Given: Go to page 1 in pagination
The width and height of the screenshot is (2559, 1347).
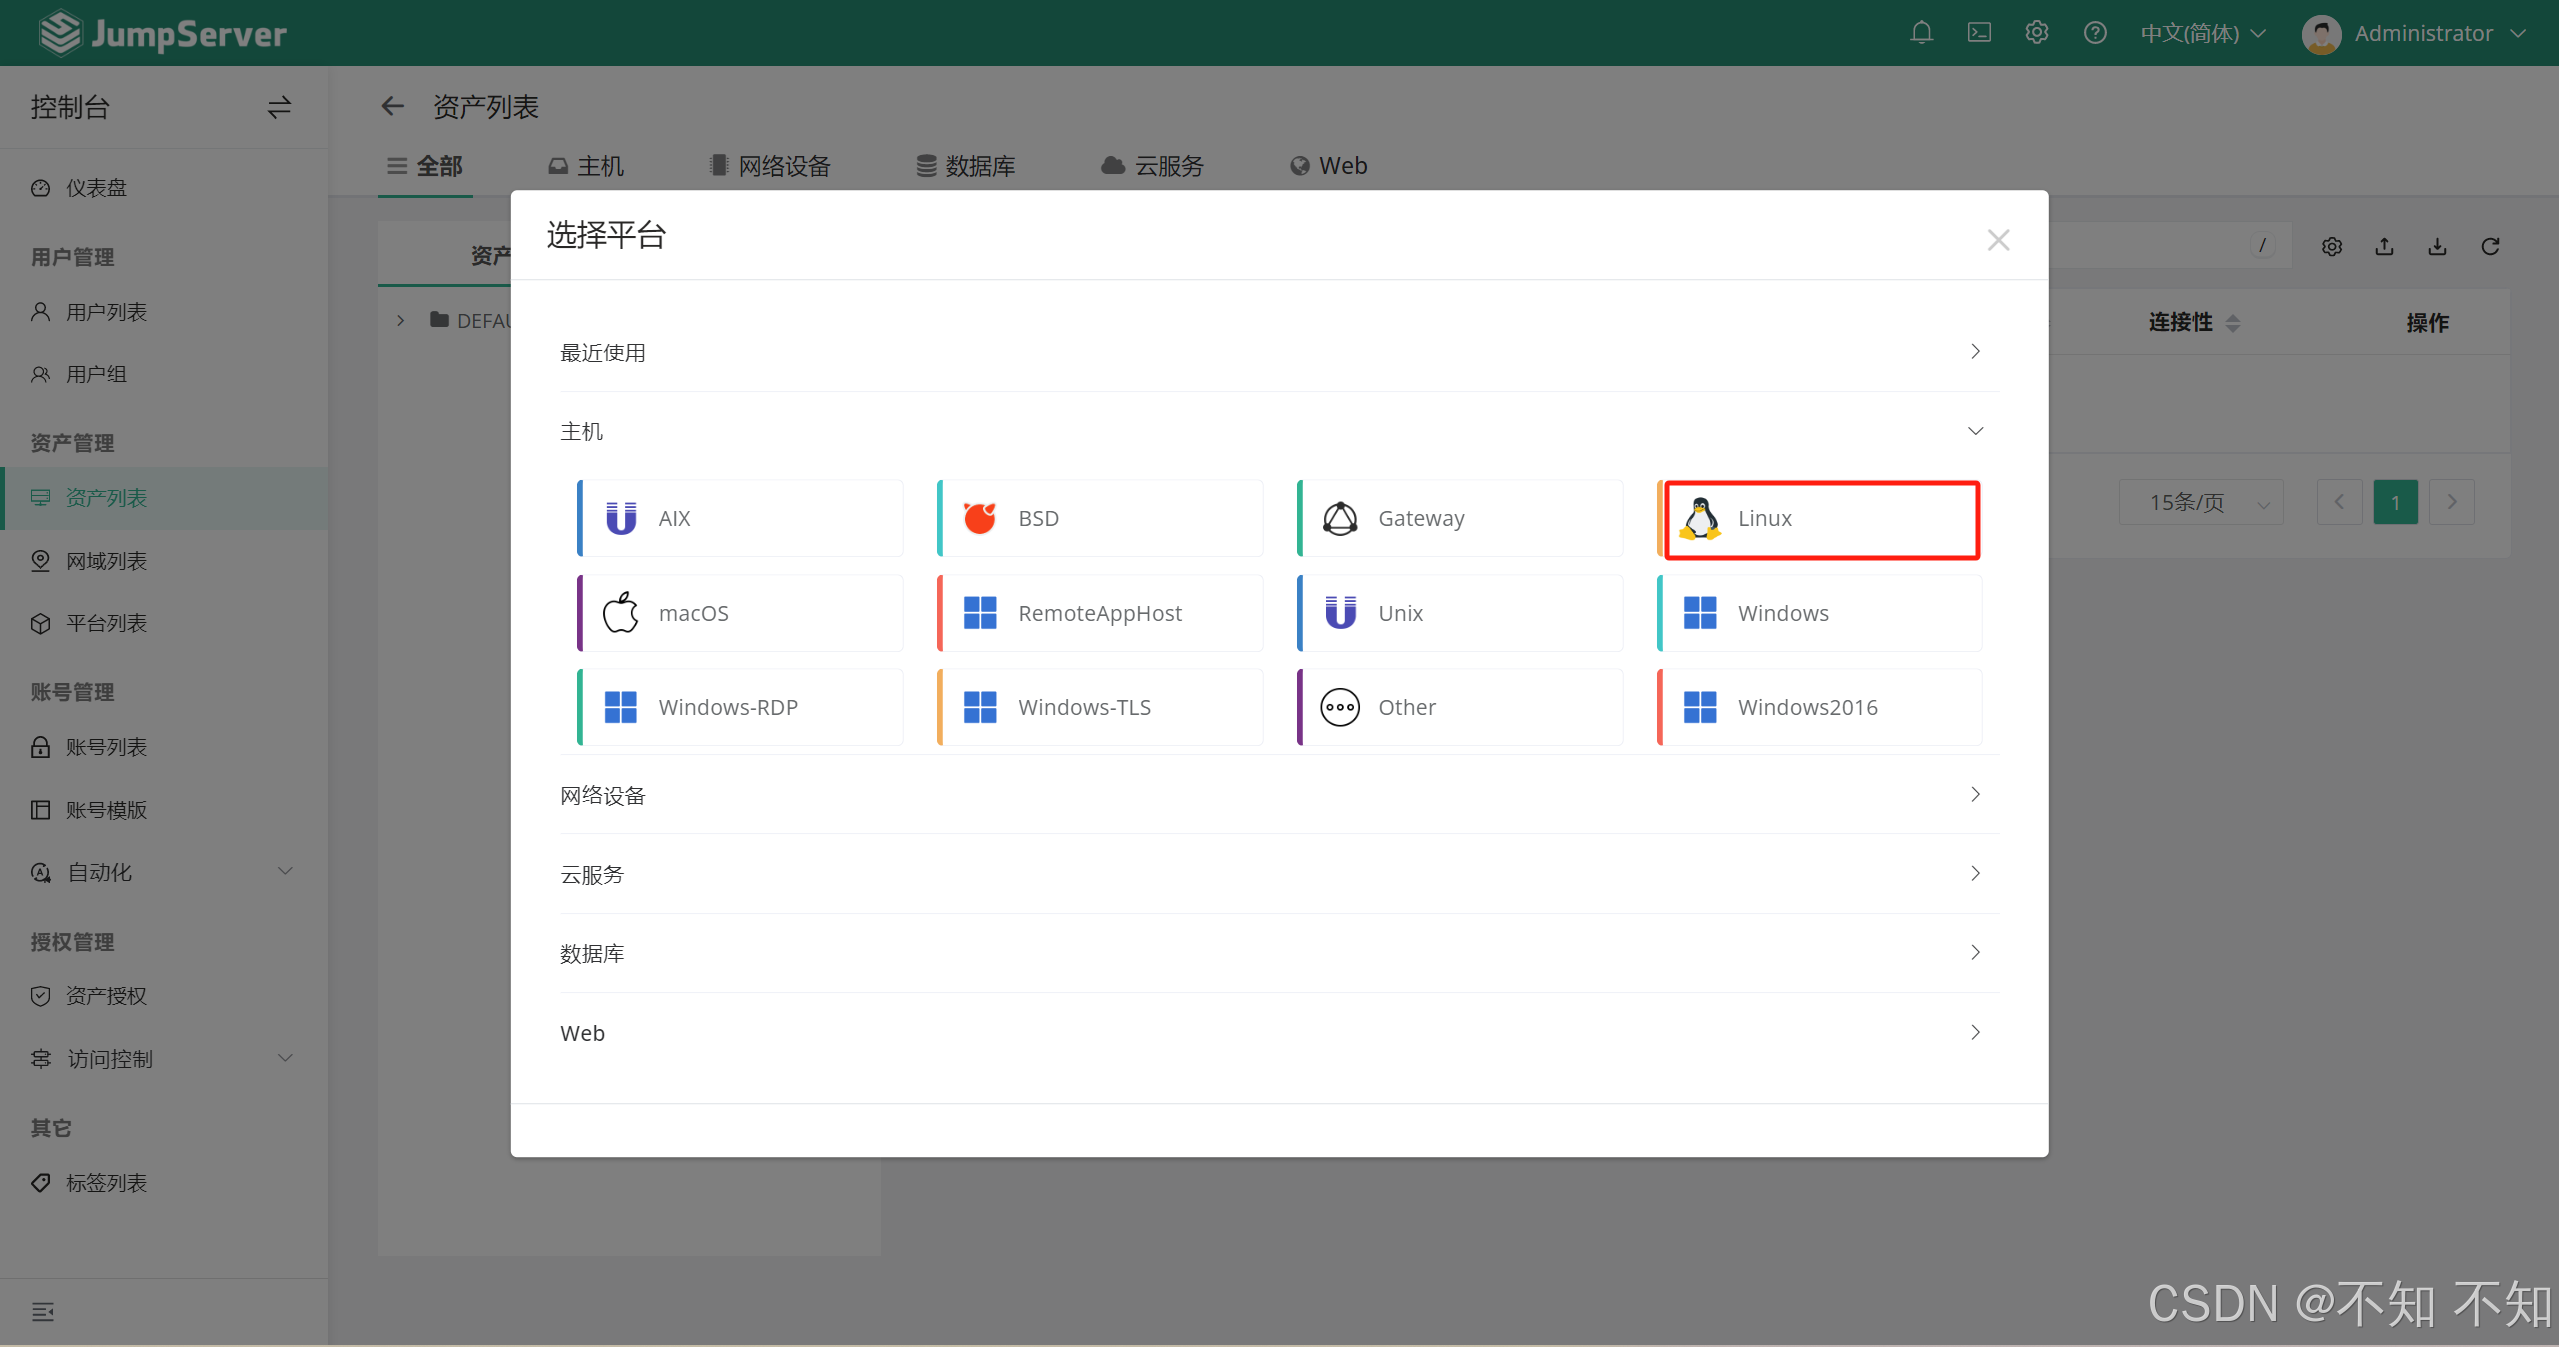Looking at the screenshot, I should click(2395, 502).
